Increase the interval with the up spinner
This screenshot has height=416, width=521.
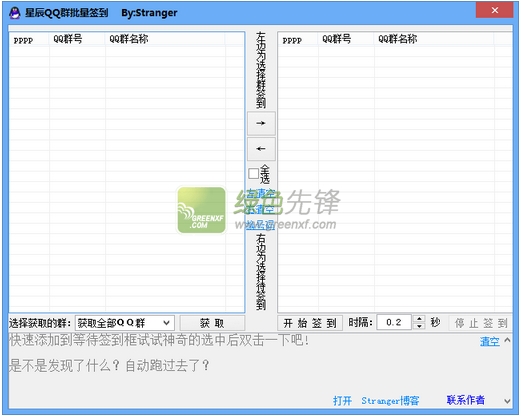tap(419, 319)
